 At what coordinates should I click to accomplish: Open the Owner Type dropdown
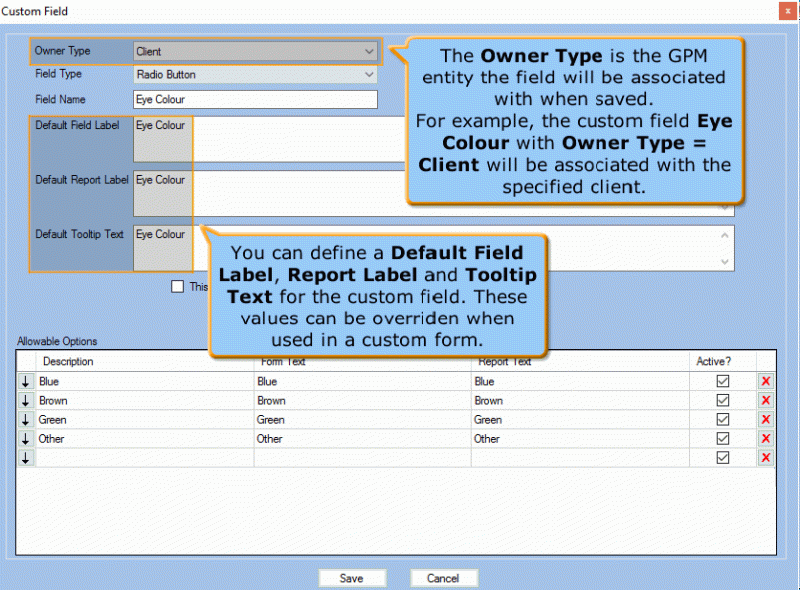tap(369, 51)
